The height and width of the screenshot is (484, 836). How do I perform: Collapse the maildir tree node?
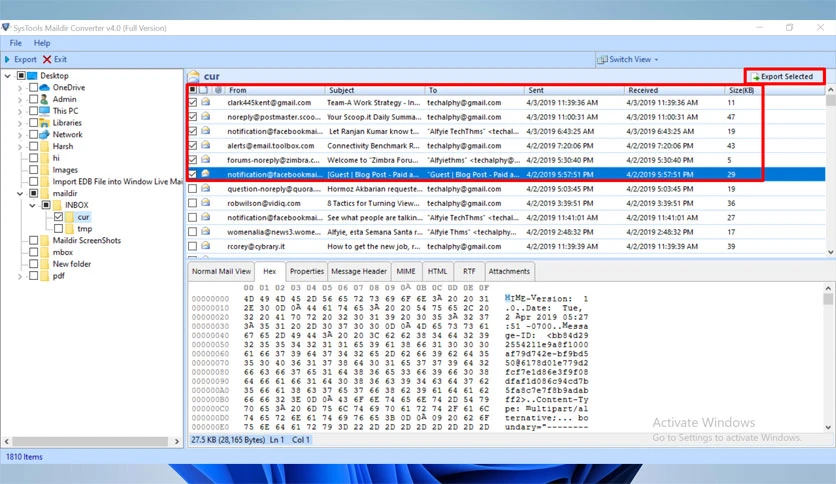(x=20, y=193)
